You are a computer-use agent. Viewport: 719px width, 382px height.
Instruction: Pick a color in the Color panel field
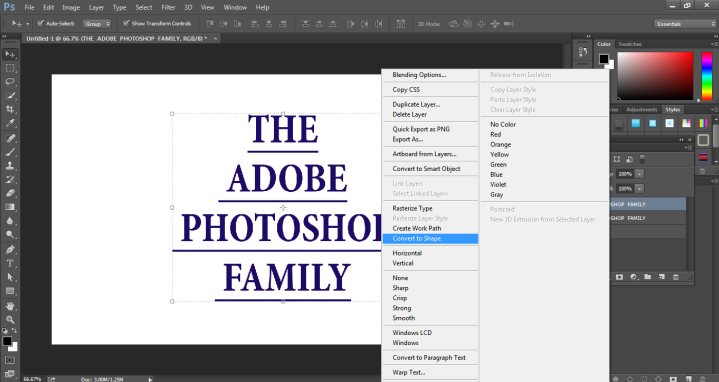(x=655, y=76)
